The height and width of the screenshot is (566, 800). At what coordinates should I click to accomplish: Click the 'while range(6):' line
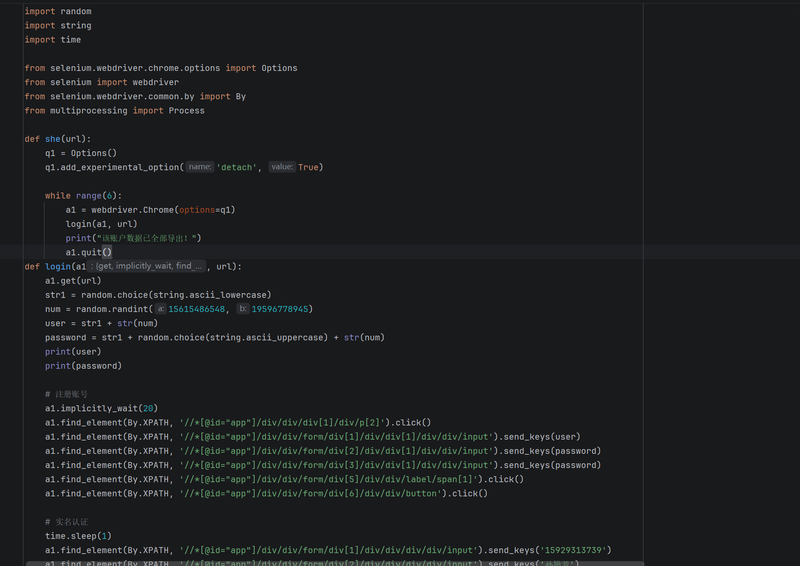pyautogui.click(x=83, y=195)
